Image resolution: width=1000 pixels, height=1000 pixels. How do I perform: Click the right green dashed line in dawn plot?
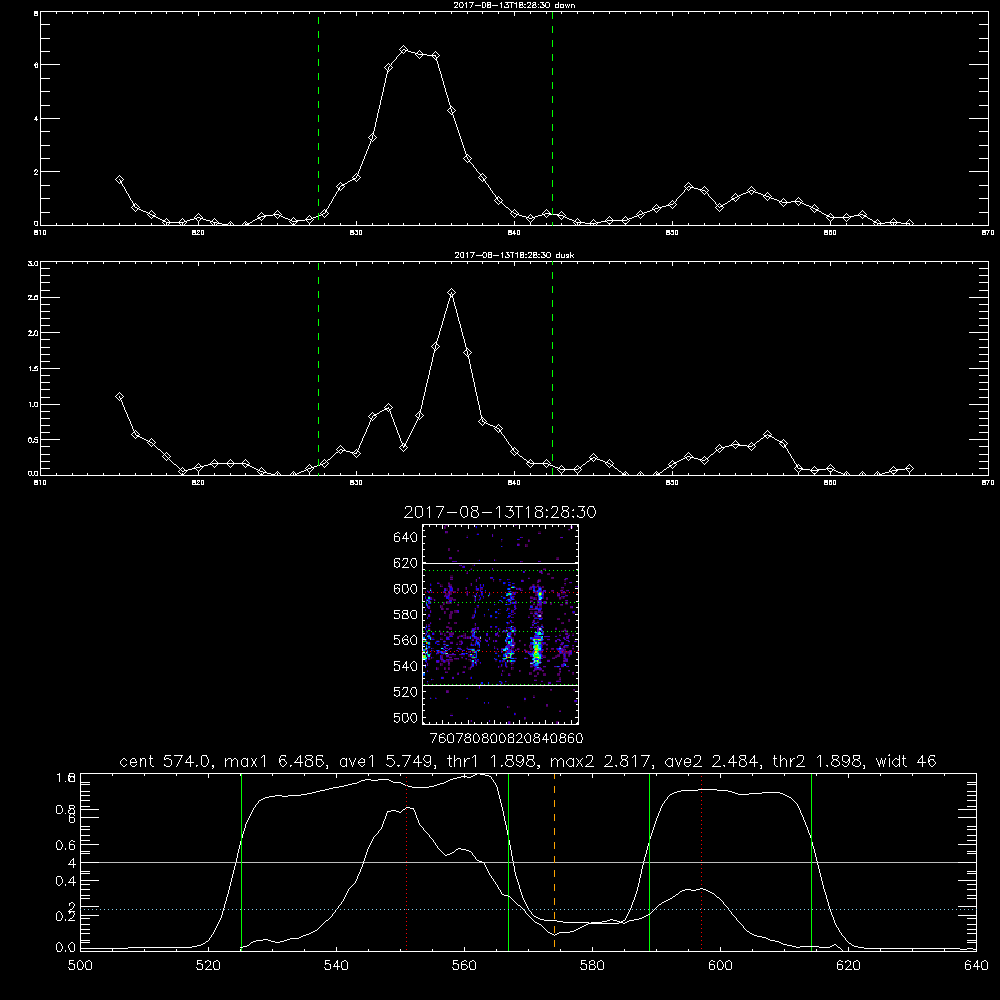point(552,118)
